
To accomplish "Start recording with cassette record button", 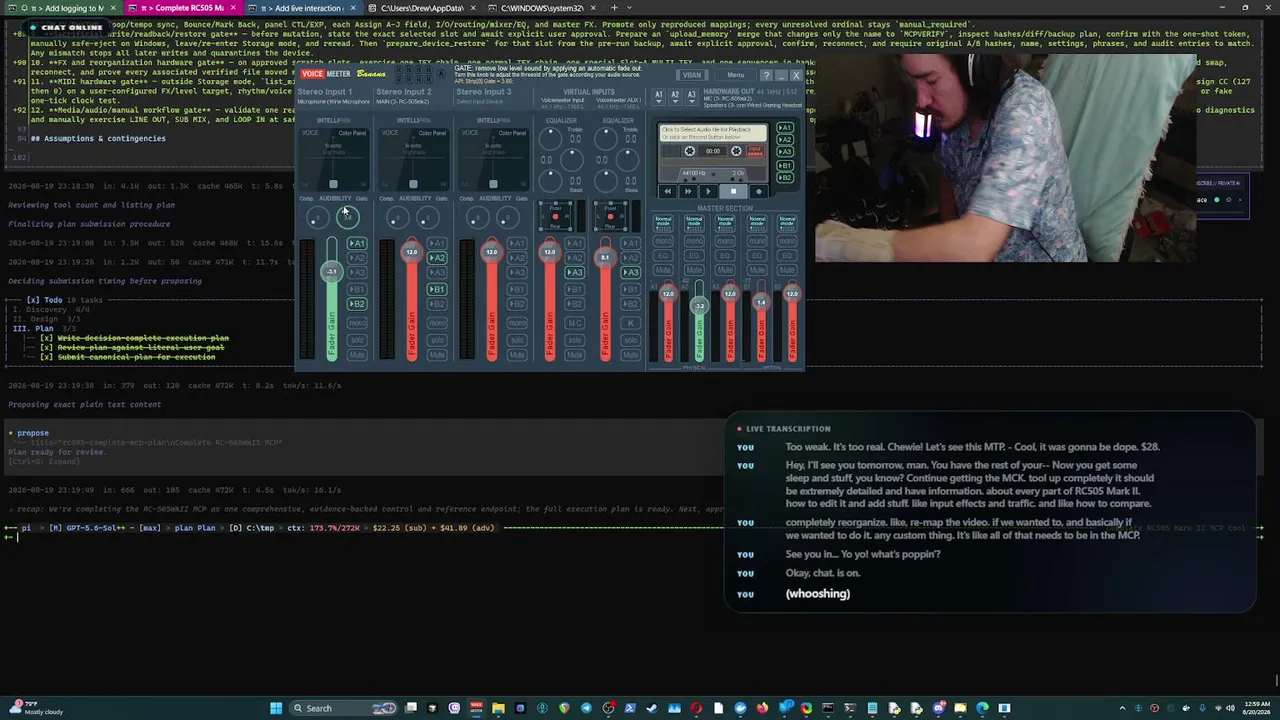I will (758, 191).
